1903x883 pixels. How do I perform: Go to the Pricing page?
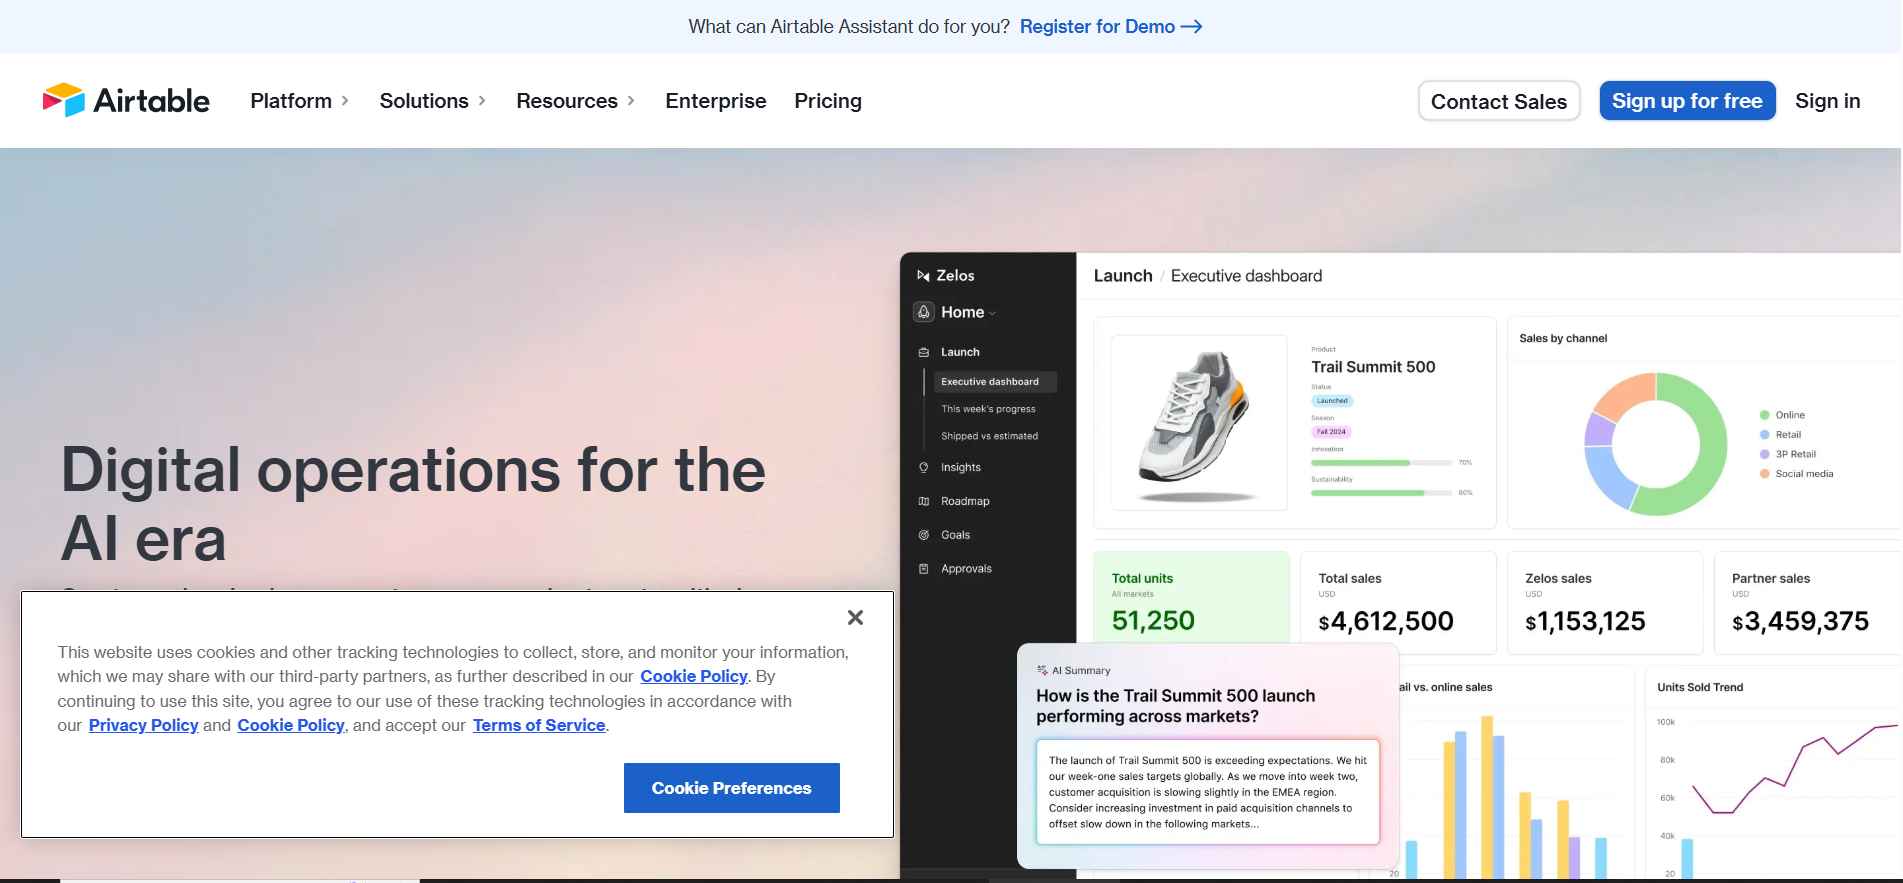click(x=828, y=101)
